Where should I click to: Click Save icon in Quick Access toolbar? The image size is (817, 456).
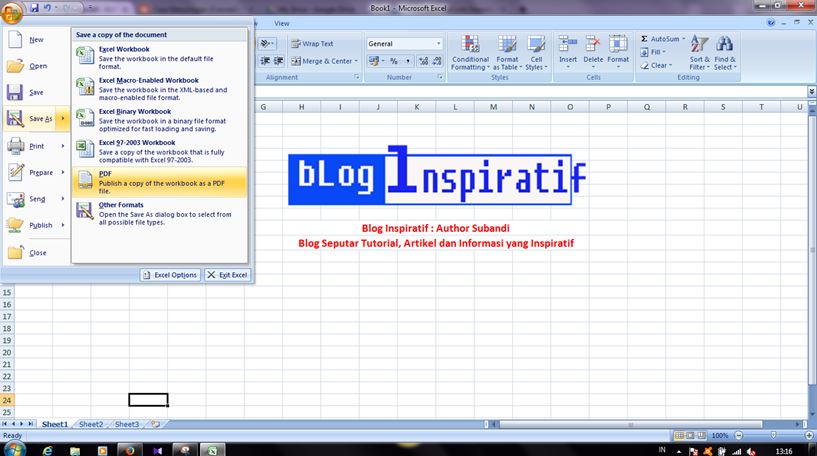[34, 8]
